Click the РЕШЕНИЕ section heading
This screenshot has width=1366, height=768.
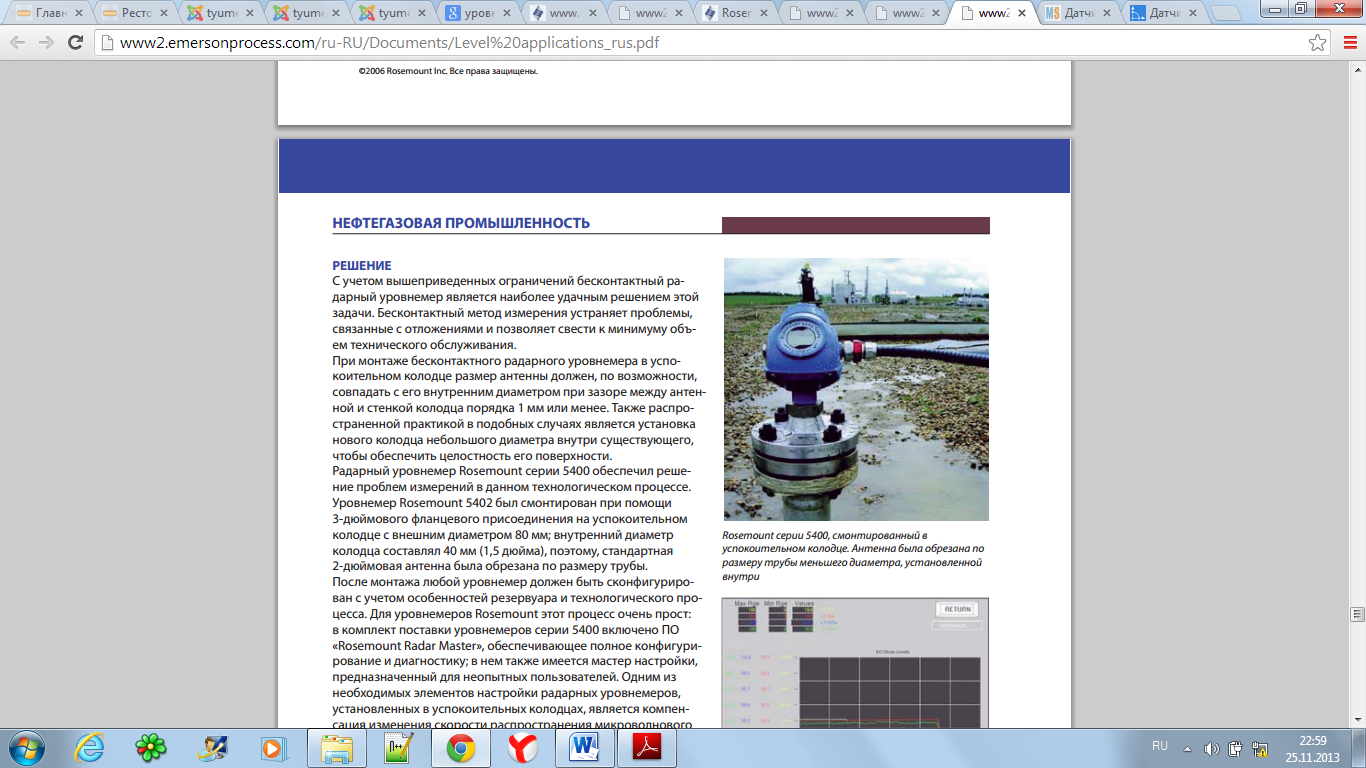click(x=362, y=266)
